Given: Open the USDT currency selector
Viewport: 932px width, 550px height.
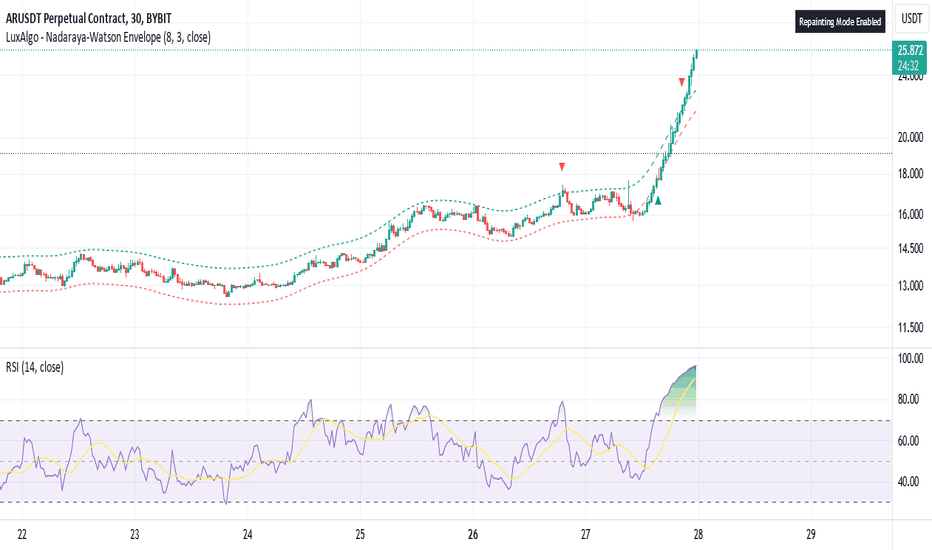Looking at the screenshot, I should pos(911,18).
